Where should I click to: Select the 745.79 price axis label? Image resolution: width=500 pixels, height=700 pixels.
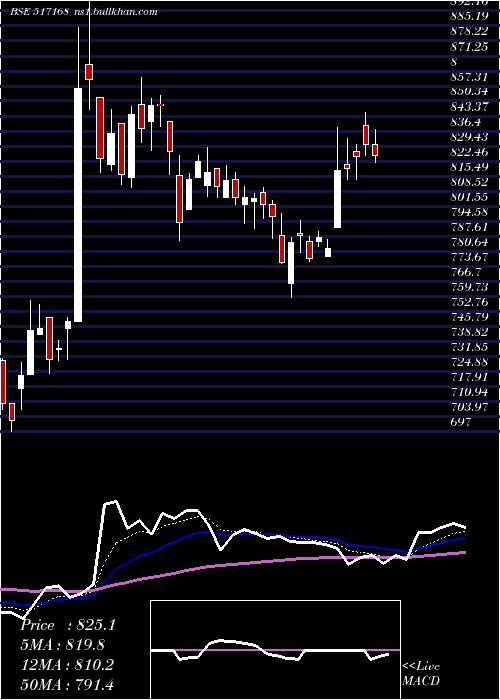[470, 317]
